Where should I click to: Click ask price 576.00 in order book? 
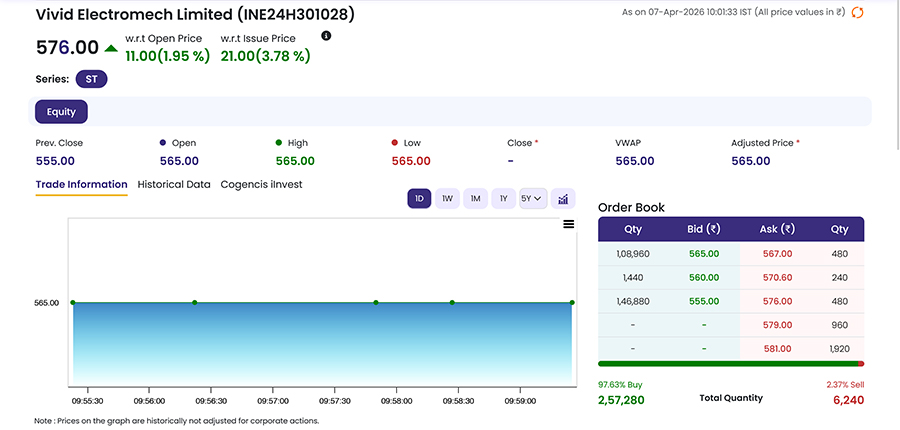pos(778,301)
